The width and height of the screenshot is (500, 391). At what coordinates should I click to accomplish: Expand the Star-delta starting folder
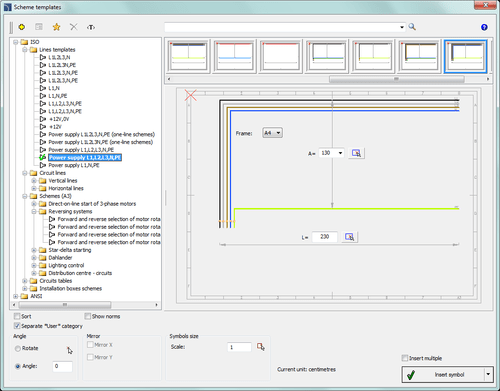point(34,250)
